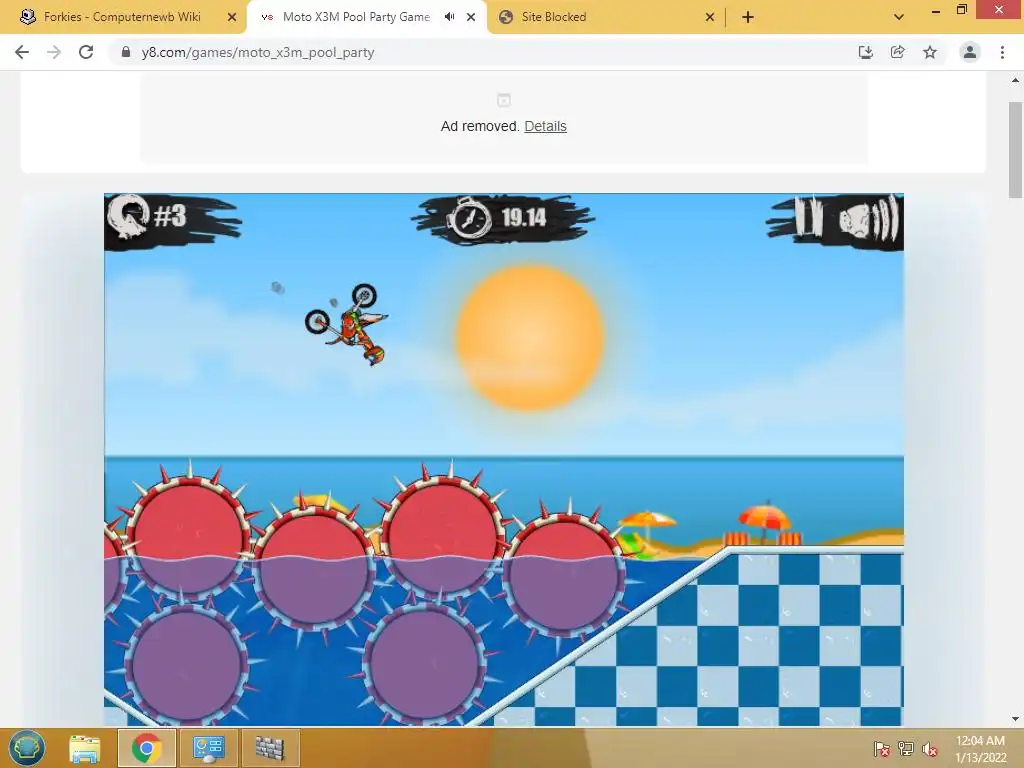The width and height of the screenshot is (1024, 768).
Task: Open a new browser tab
Action: pos(748,17)
